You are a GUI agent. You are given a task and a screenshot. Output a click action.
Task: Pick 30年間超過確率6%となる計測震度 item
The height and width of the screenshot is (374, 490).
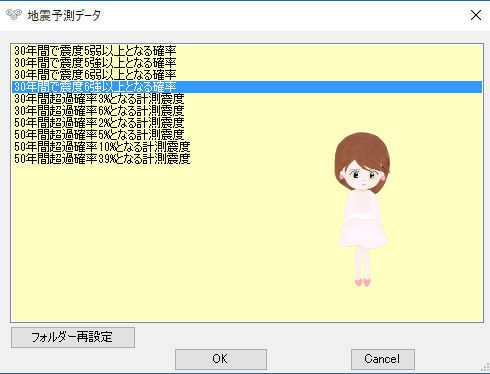pos(247,111)
